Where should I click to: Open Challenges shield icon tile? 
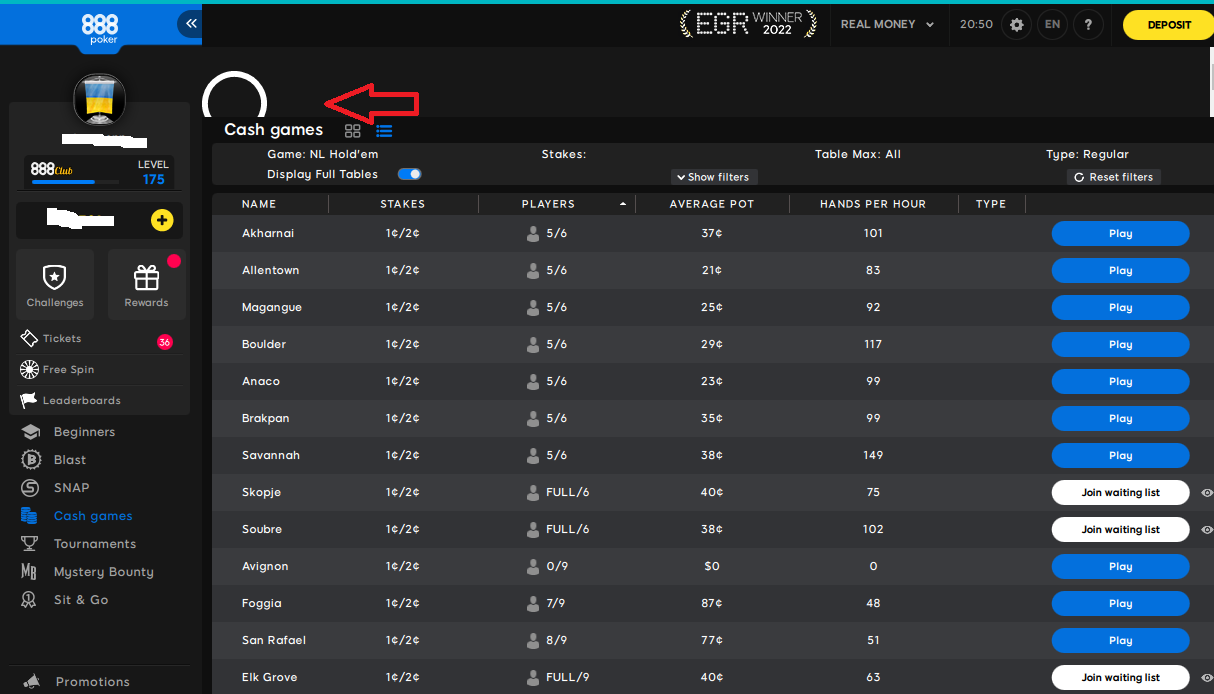click(55, 284)
